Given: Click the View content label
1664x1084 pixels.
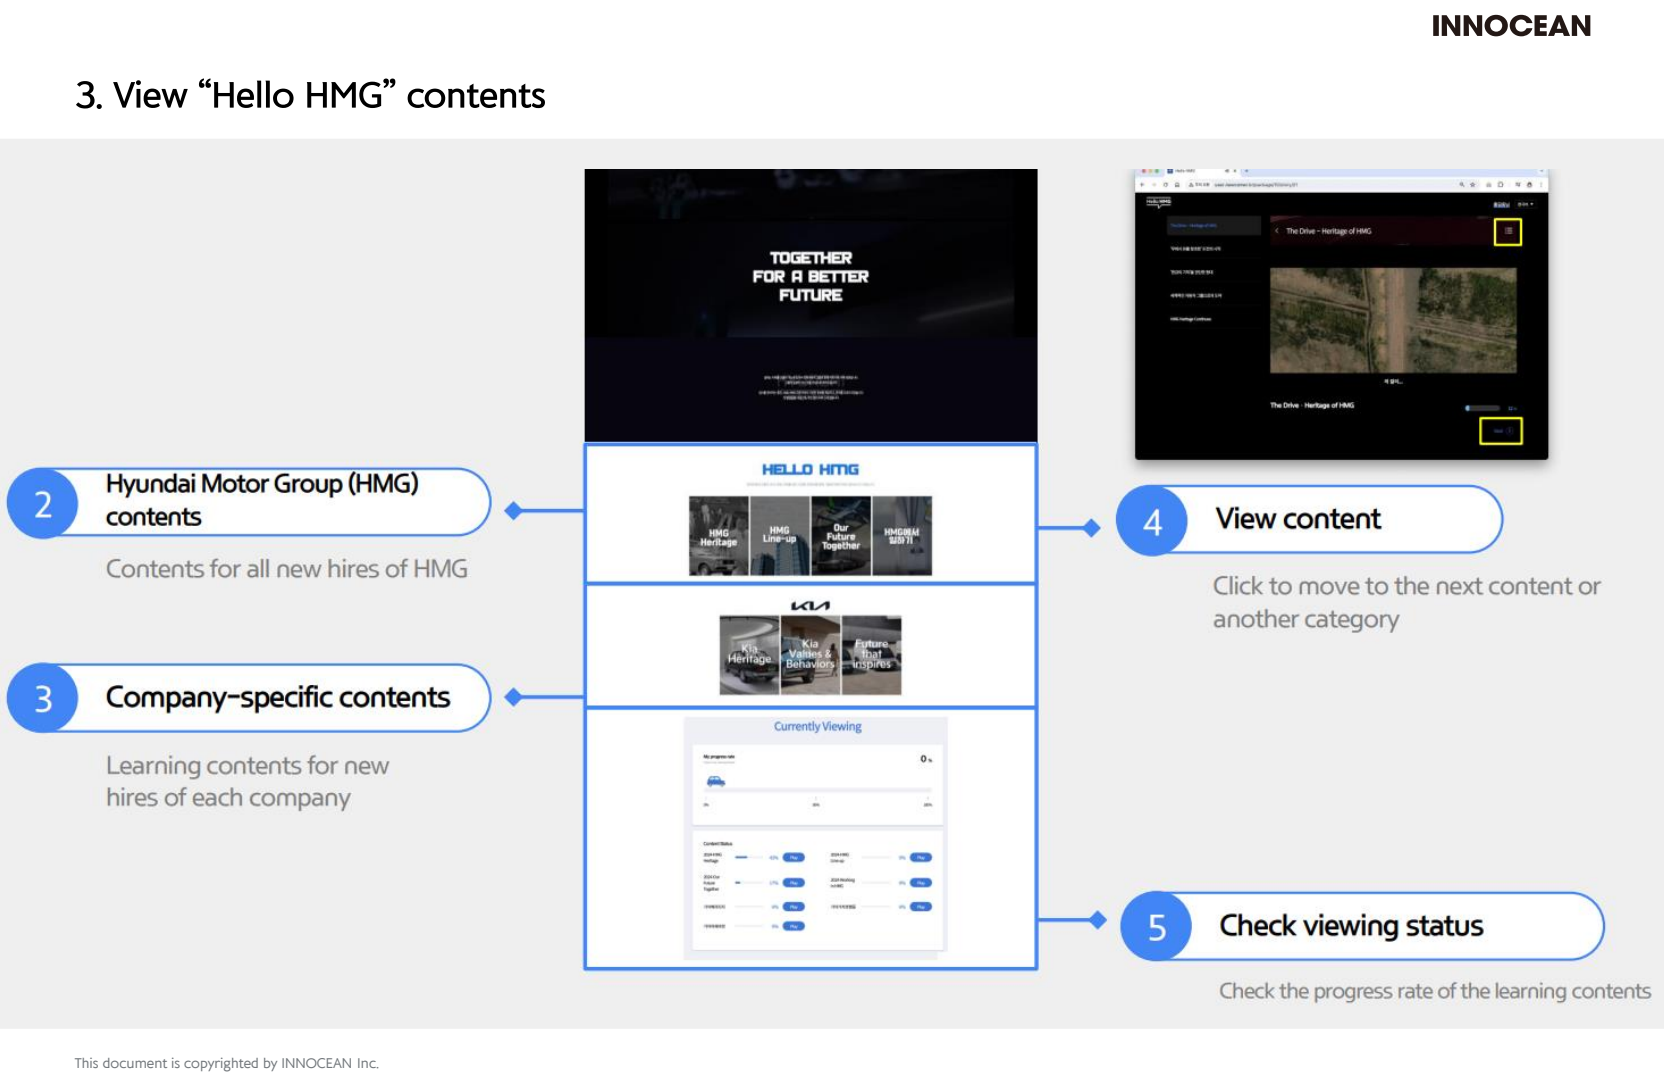Looking at the screenshot, I should tap(1298, 519).
